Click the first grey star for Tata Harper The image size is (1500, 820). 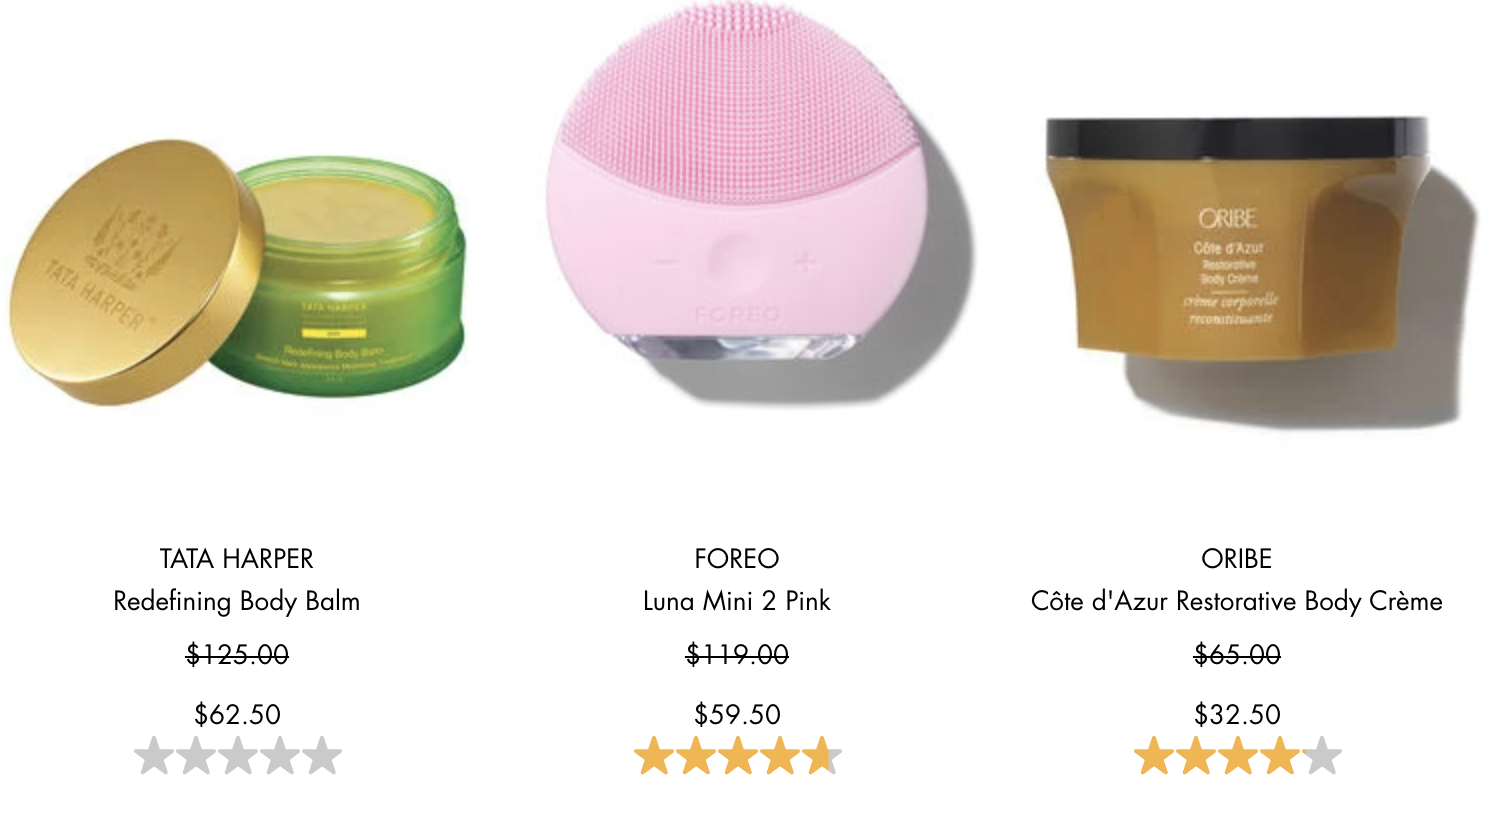click(154, 756)
